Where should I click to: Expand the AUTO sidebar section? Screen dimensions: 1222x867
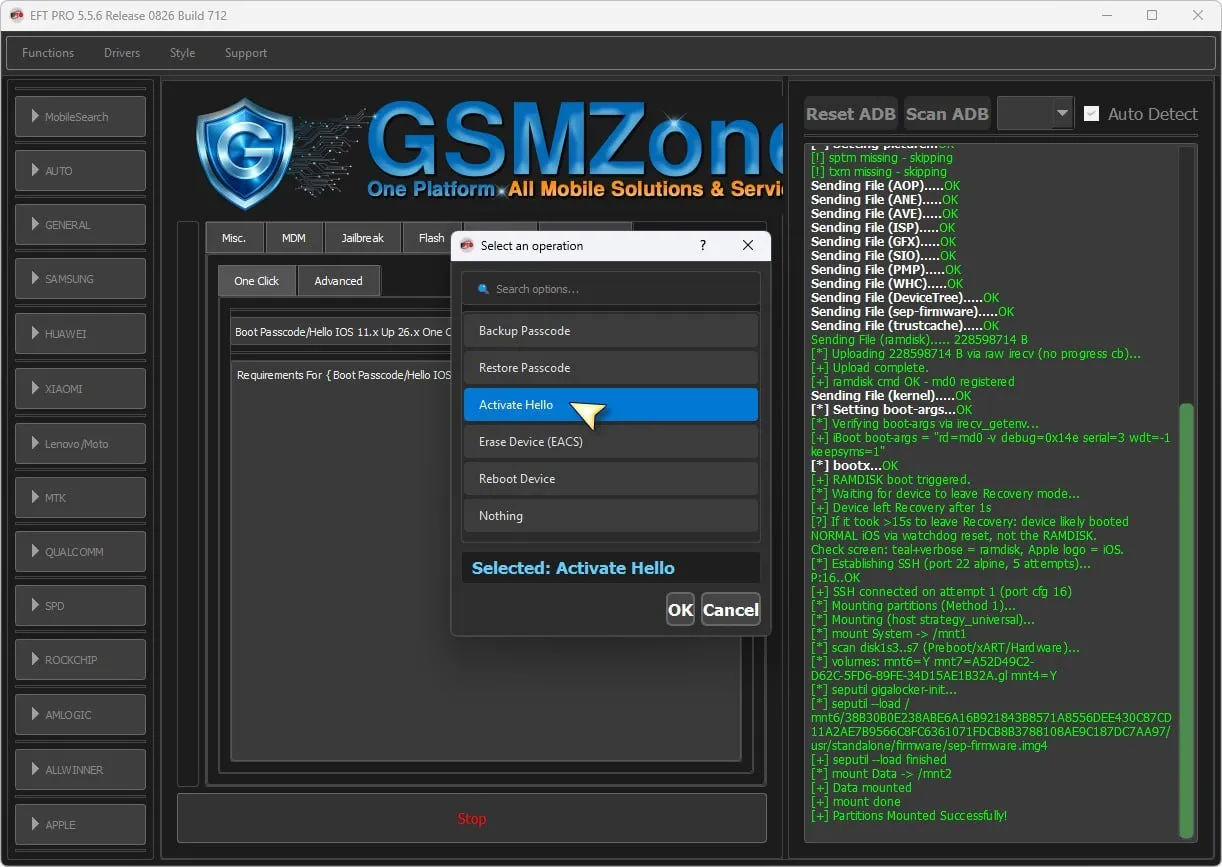point(80,171)
